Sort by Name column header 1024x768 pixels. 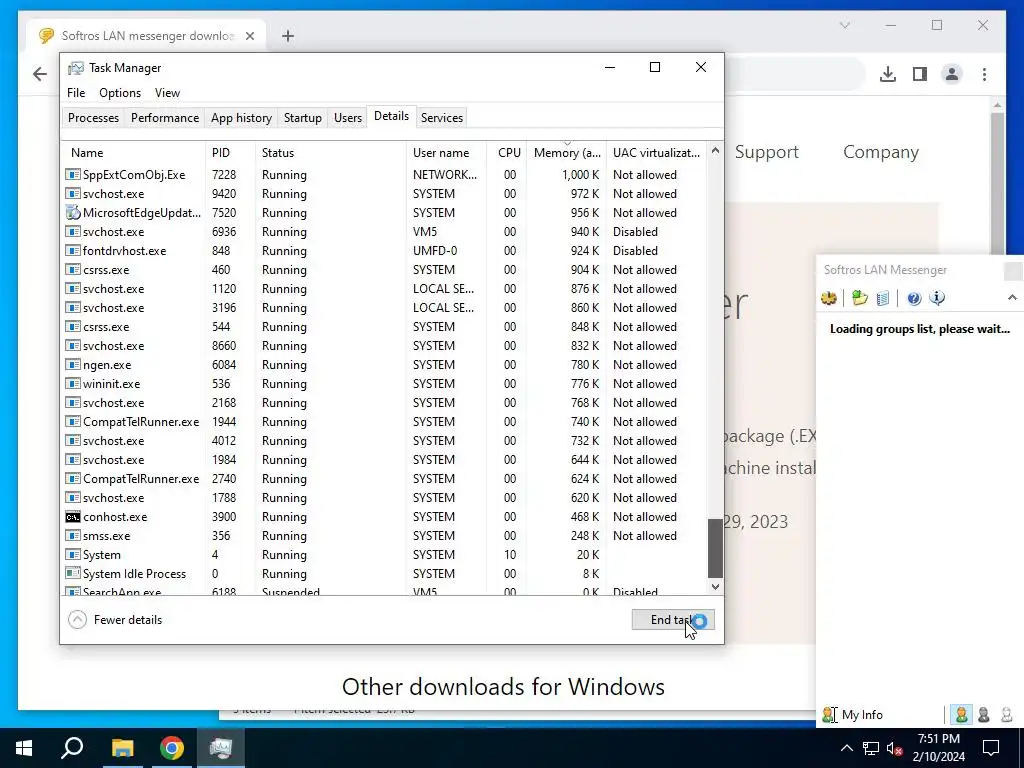pos(134,153)
